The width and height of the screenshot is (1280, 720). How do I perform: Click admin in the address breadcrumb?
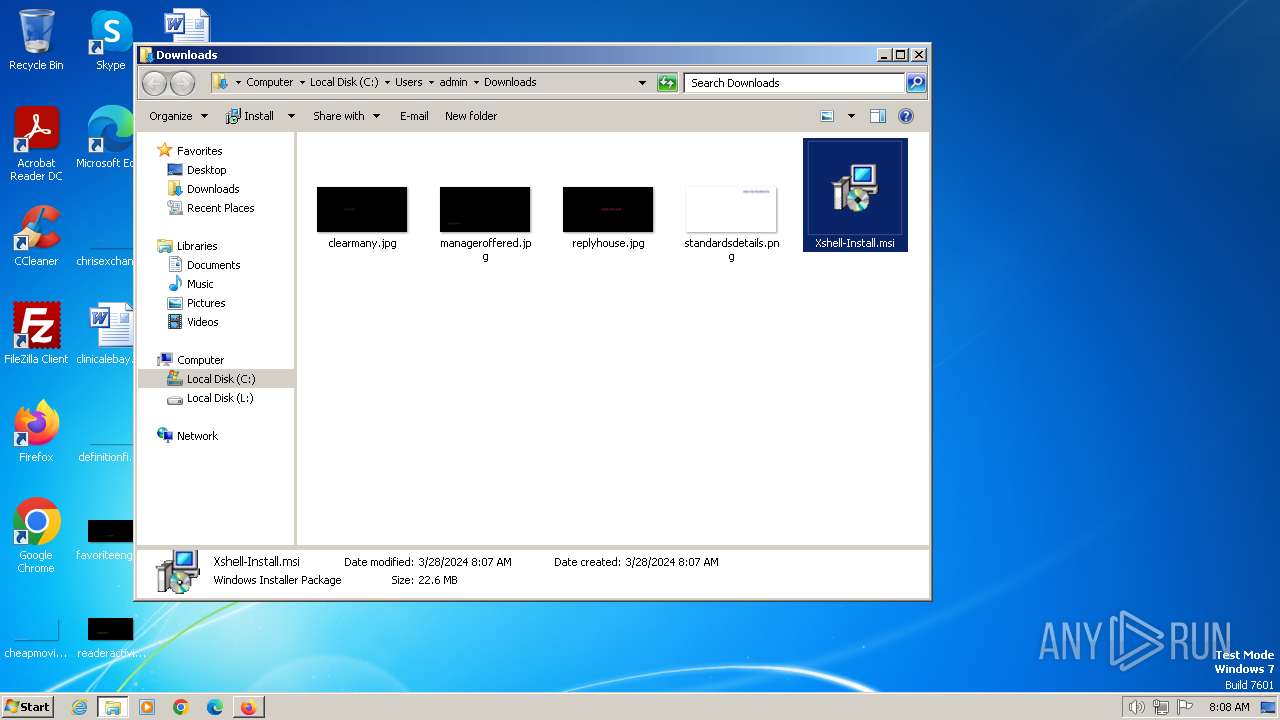[453, 83]
